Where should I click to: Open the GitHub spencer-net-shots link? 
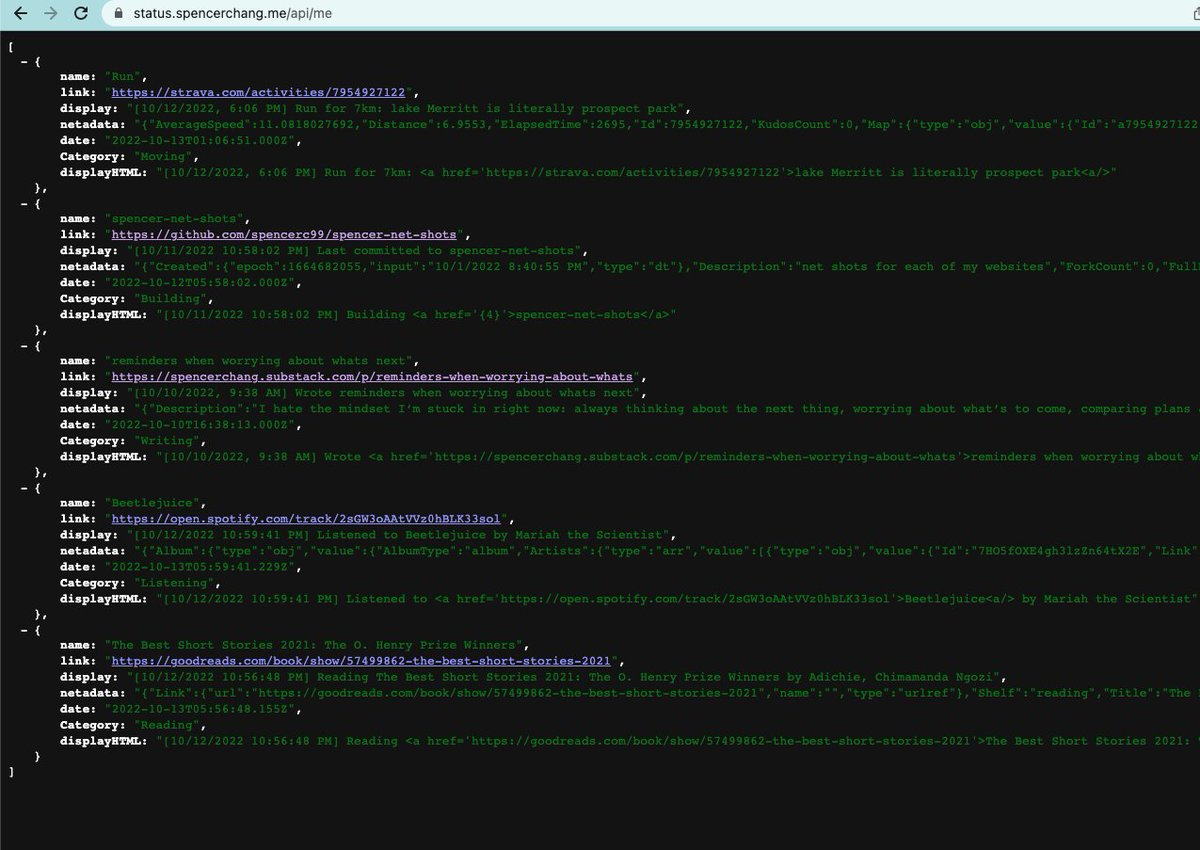pos(284,234)
